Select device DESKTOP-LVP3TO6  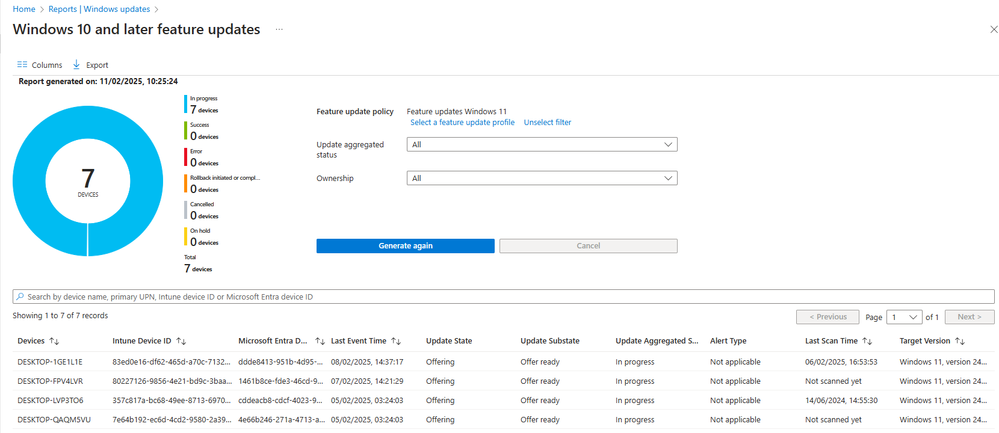tap(50, 401)
